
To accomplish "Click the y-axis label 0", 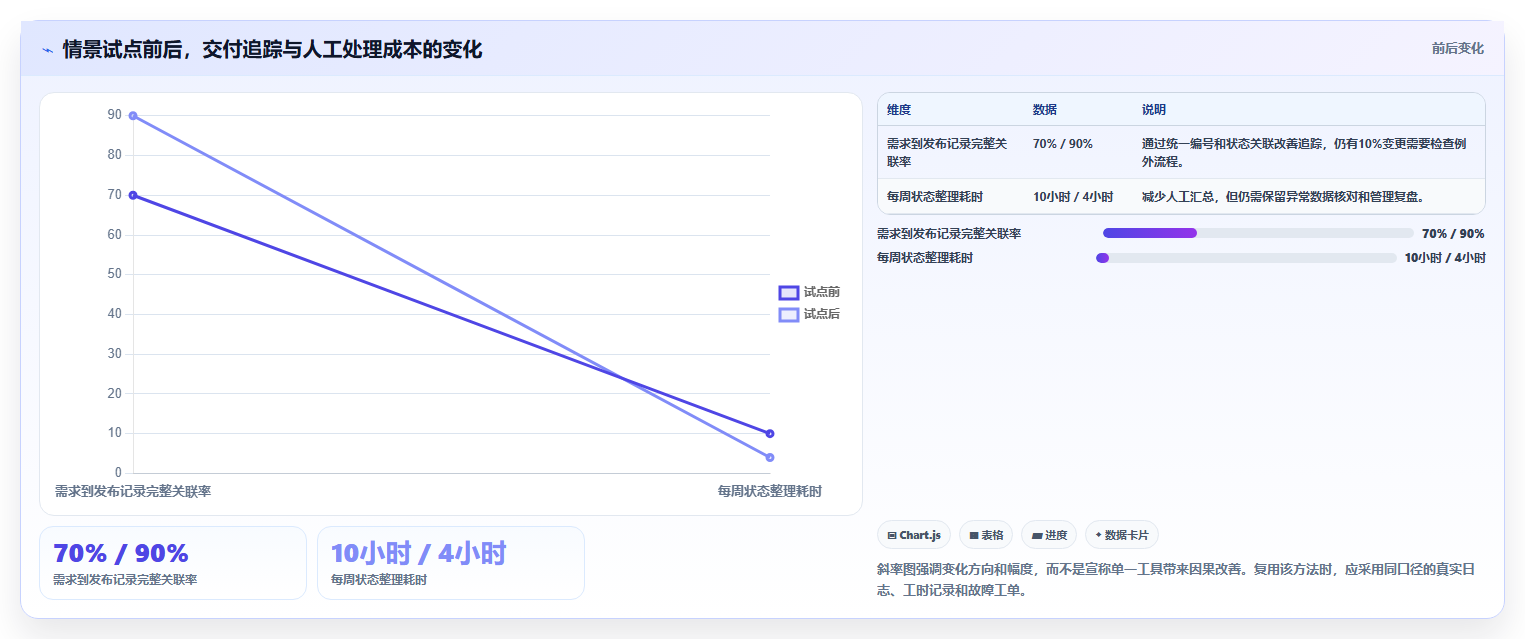I will click(118, 473).
